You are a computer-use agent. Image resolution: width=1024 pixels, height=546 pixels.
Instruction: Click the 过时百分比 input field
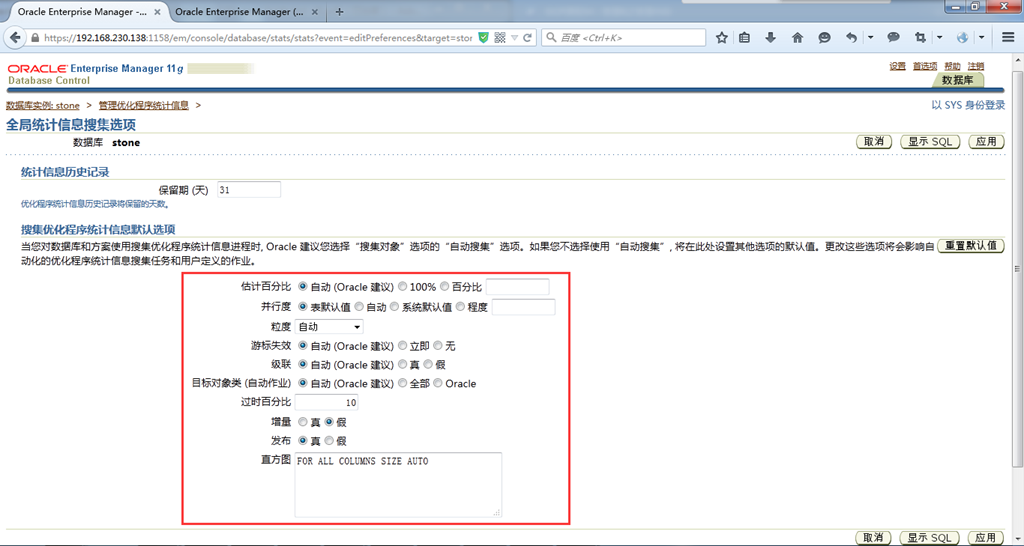(327, 402)
